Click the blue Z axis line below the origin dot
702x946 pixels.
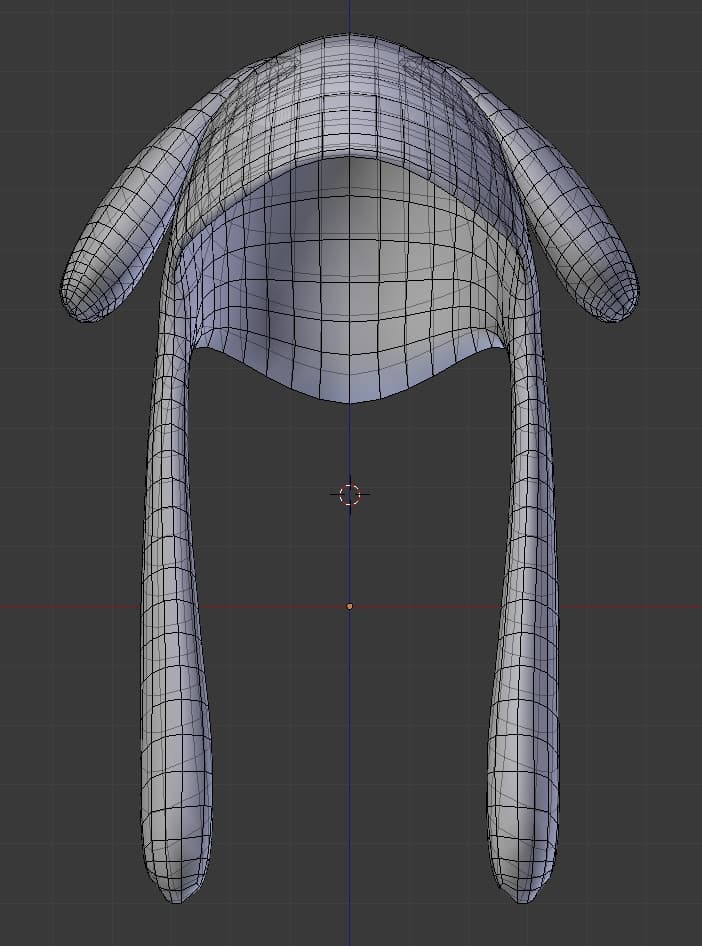click(349, 780)
